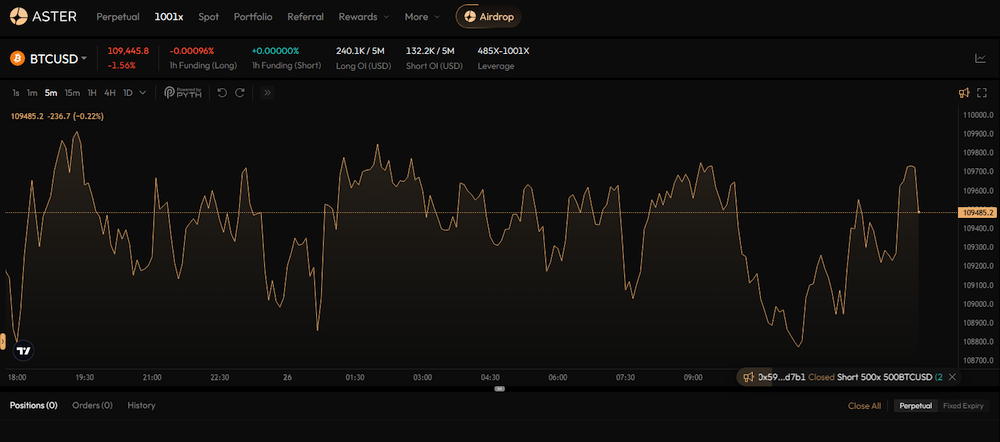Screen dimensions: 1000x442
Task: Switch to the Orders tab
Action: point(92,405)
